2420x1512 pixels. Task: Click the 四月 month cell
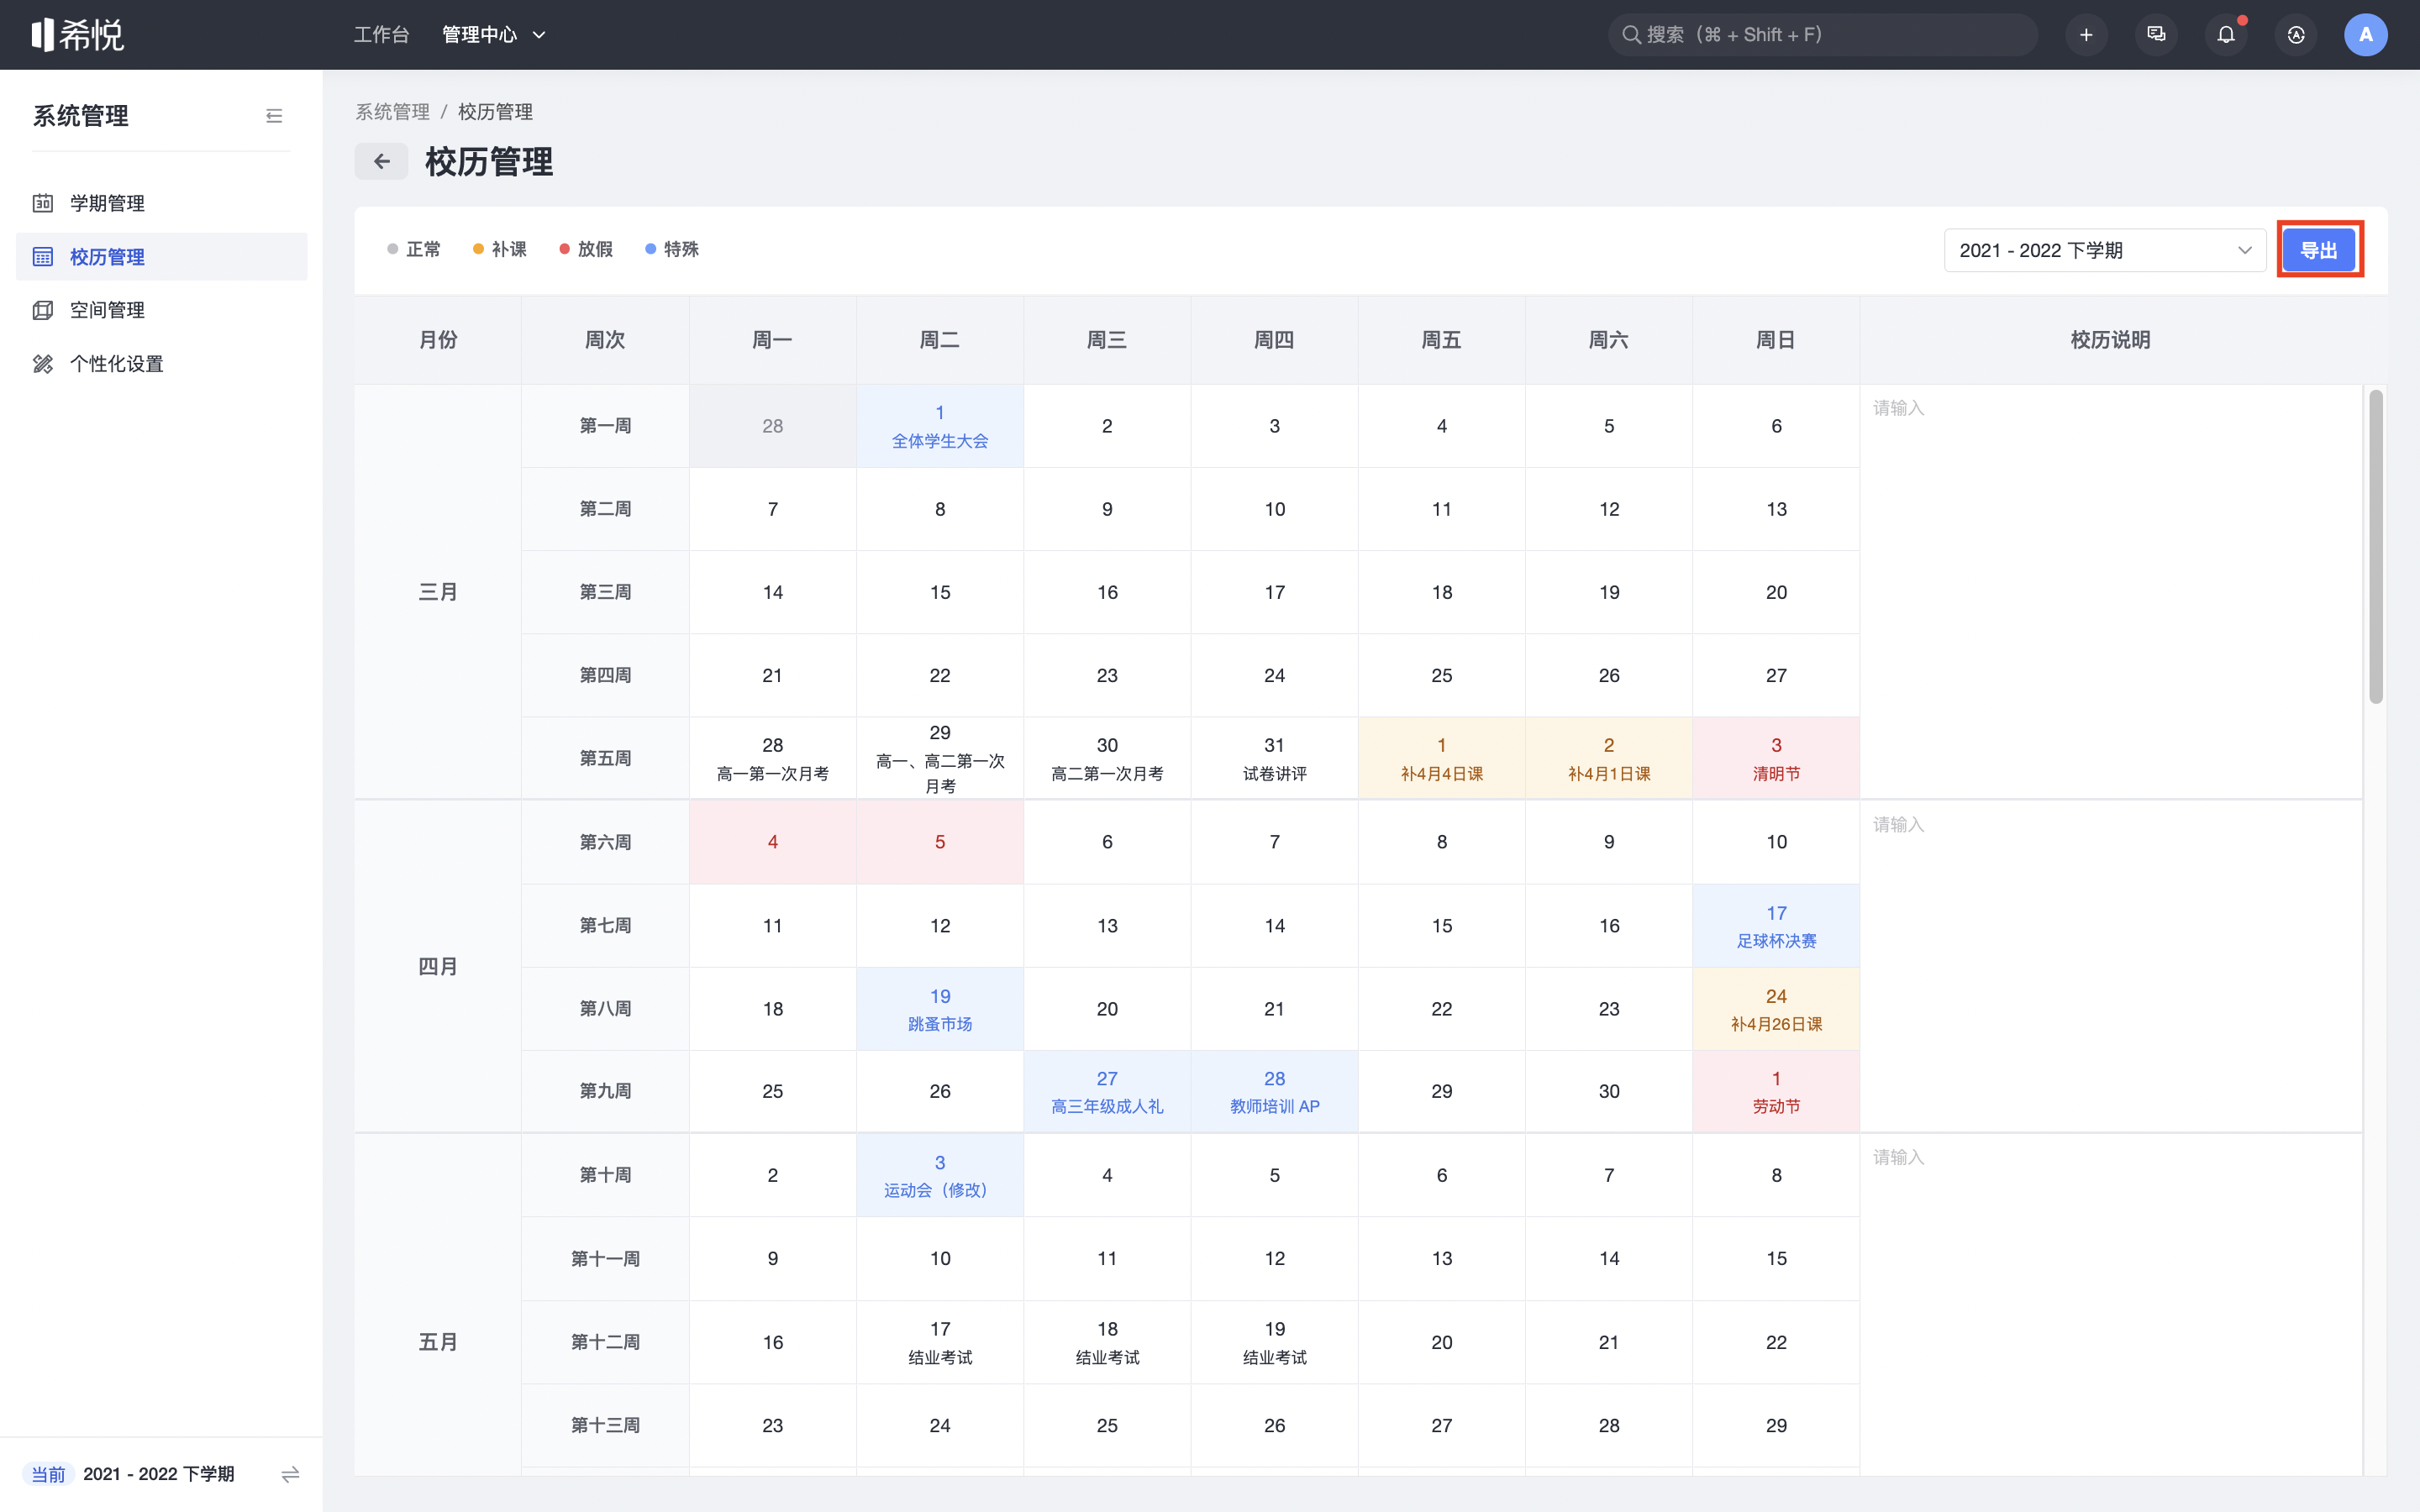click(x=438, y=966)
